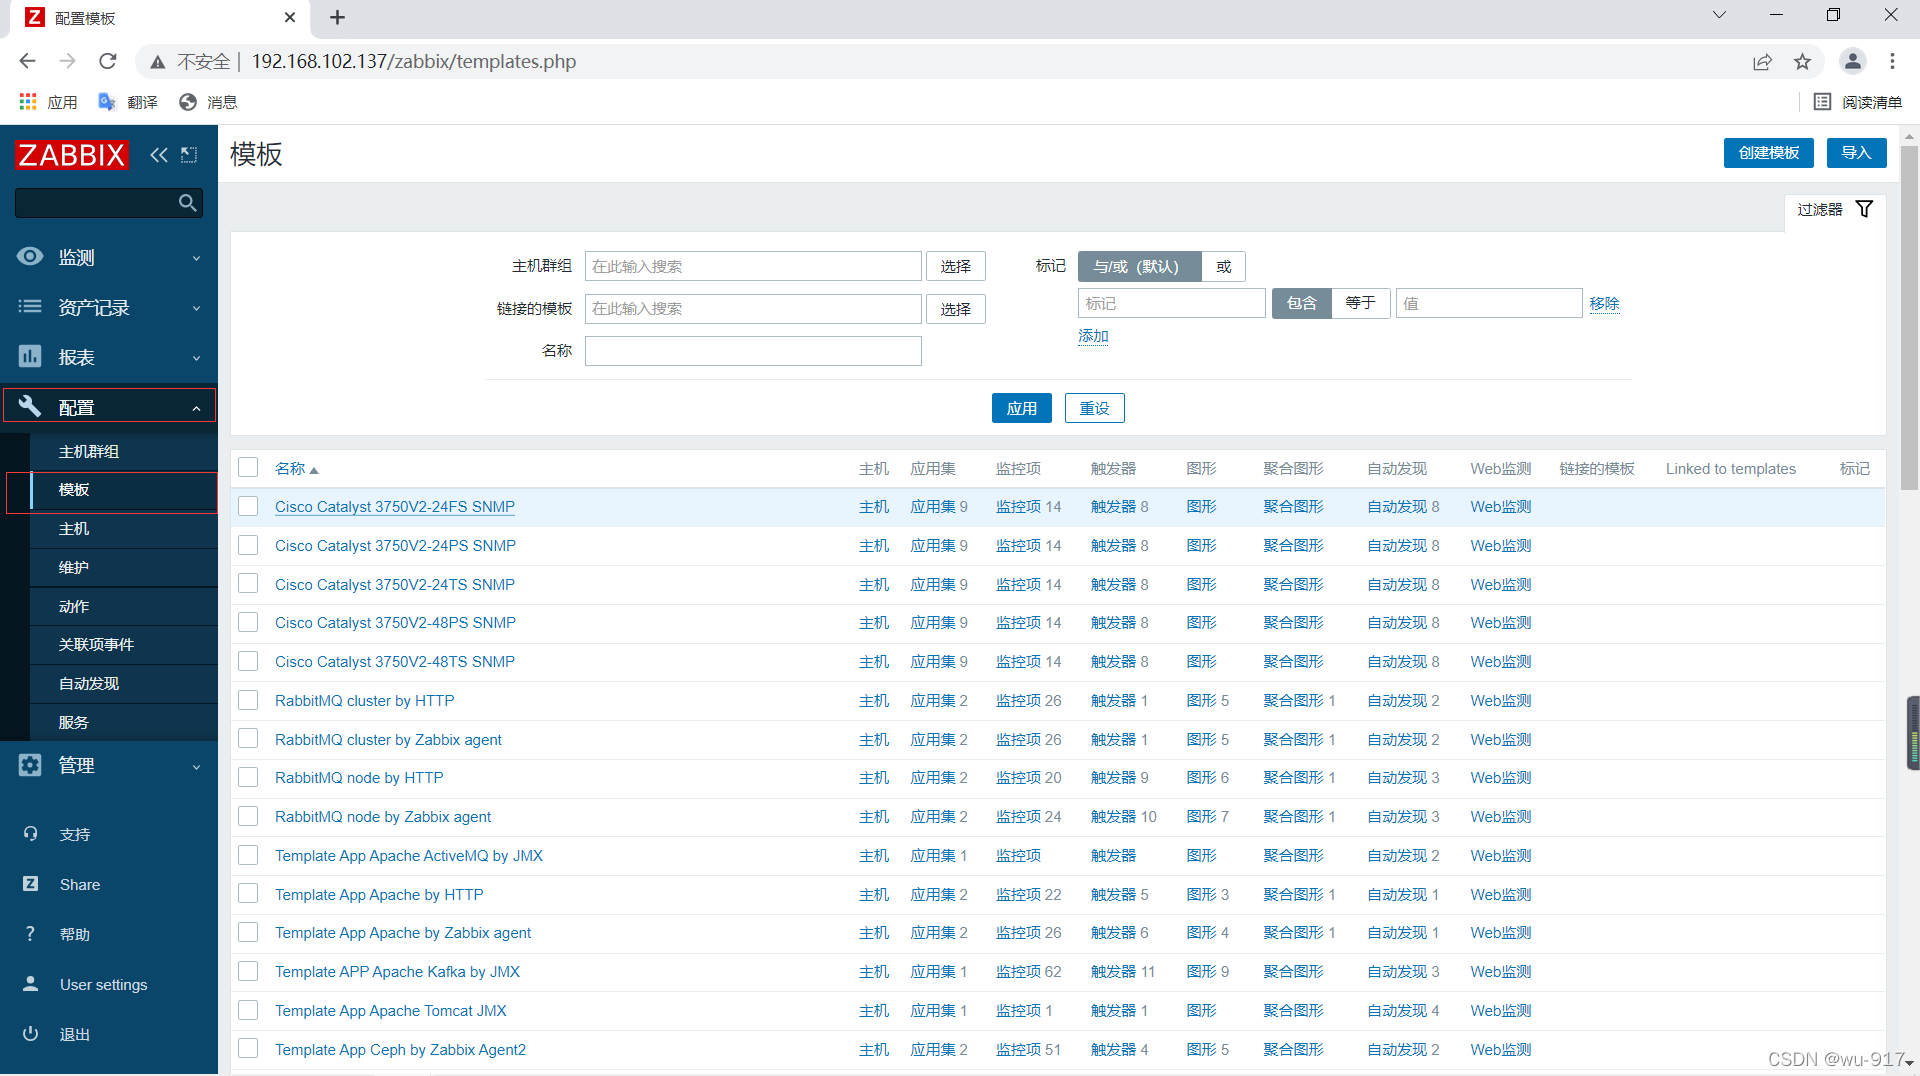Reload the page
The height and width of the screenshot is (1076, 1920).
tap(108, 62)
